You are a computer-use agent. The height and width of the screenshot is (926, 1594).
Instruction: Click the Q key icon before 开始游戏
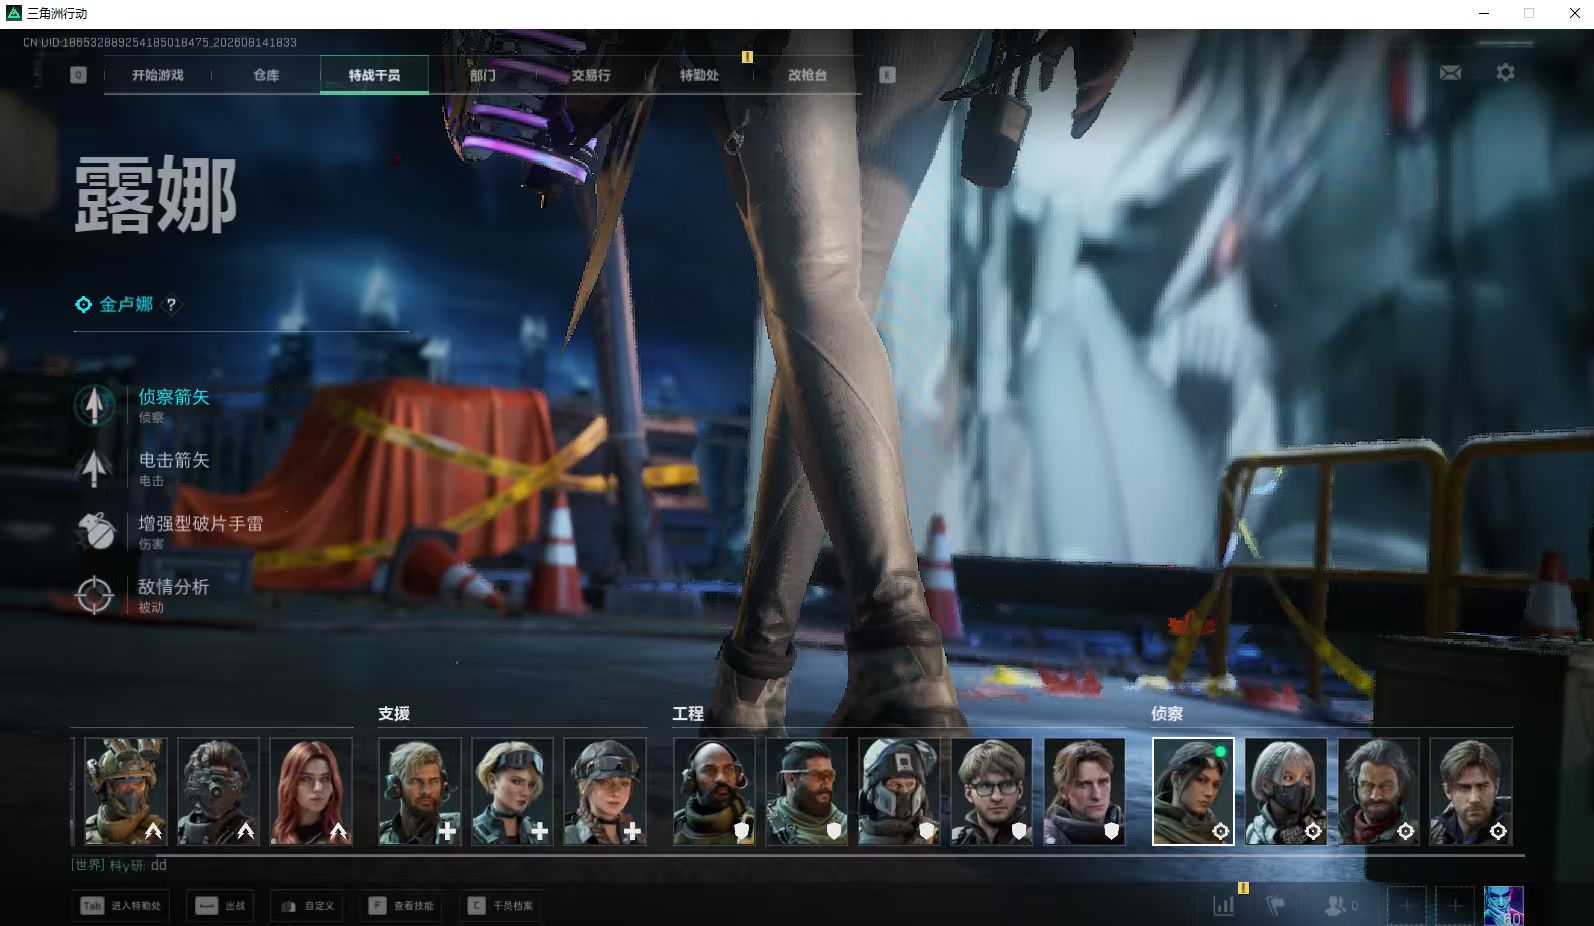[78, 75]
